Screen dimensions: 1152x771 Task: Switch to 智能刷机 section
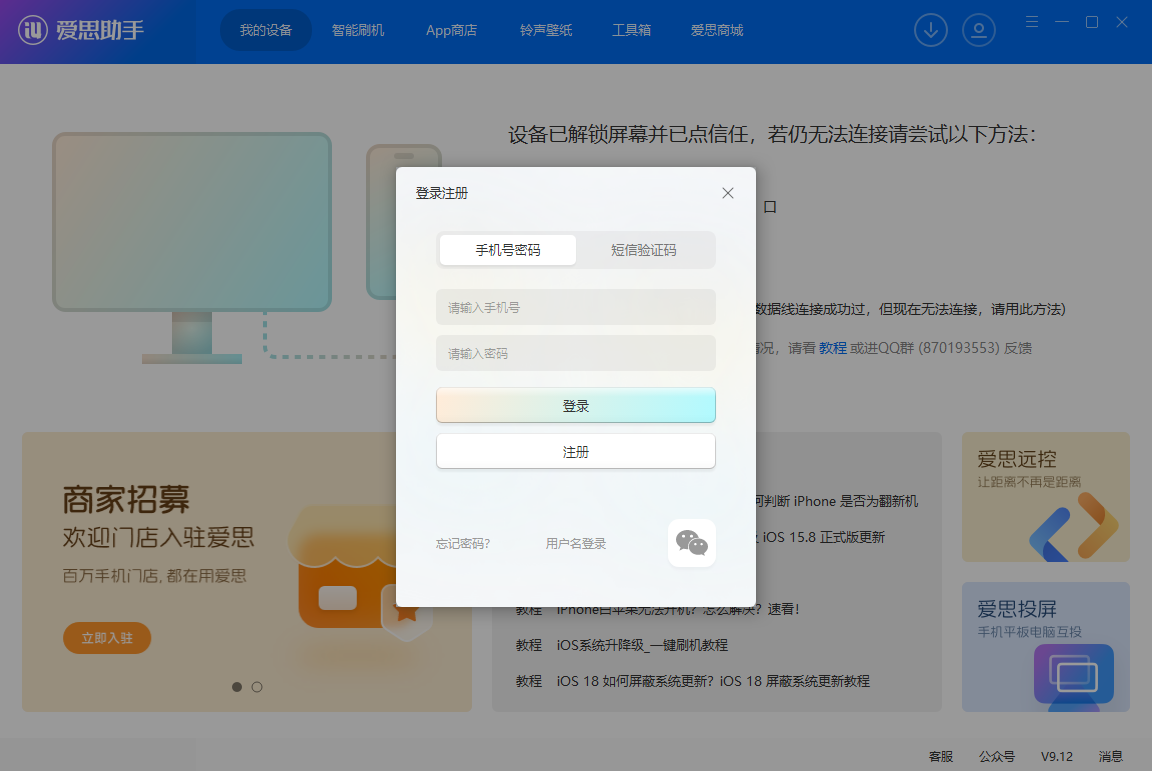pyautogui.click(x=358, y=30)
